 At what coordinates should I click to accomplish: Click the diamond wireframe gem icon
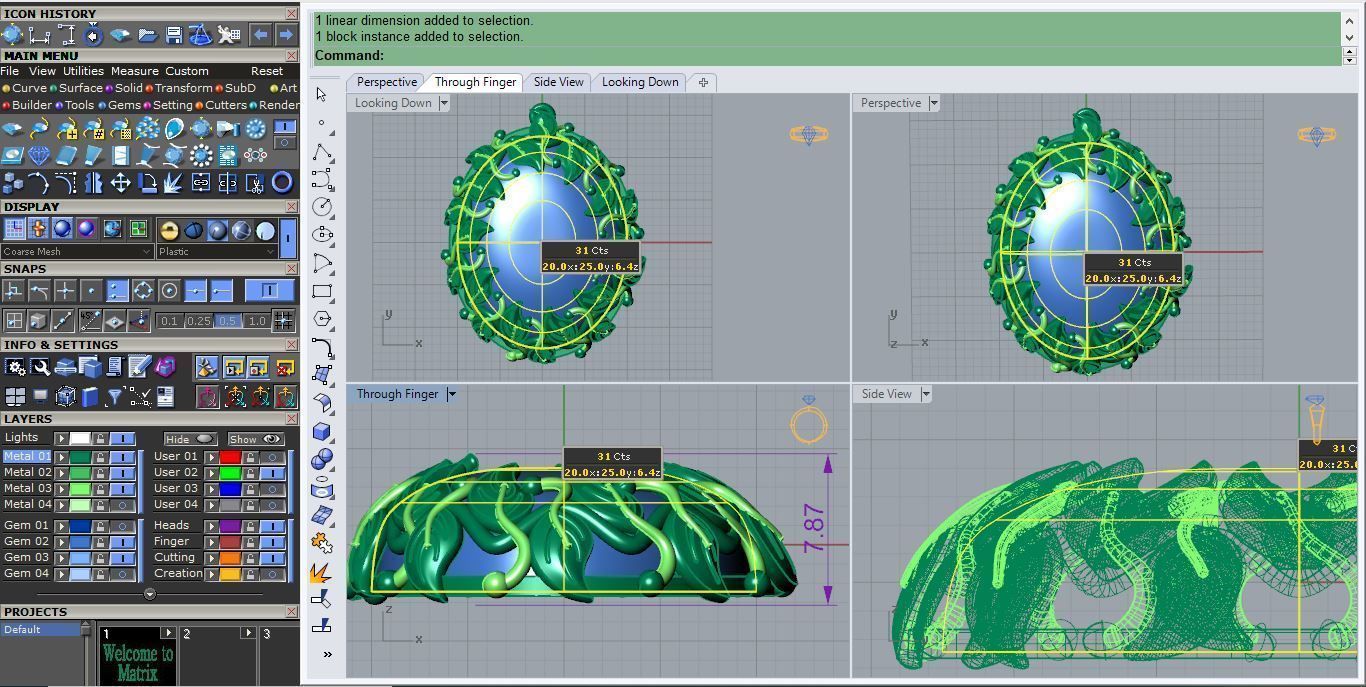39,155
